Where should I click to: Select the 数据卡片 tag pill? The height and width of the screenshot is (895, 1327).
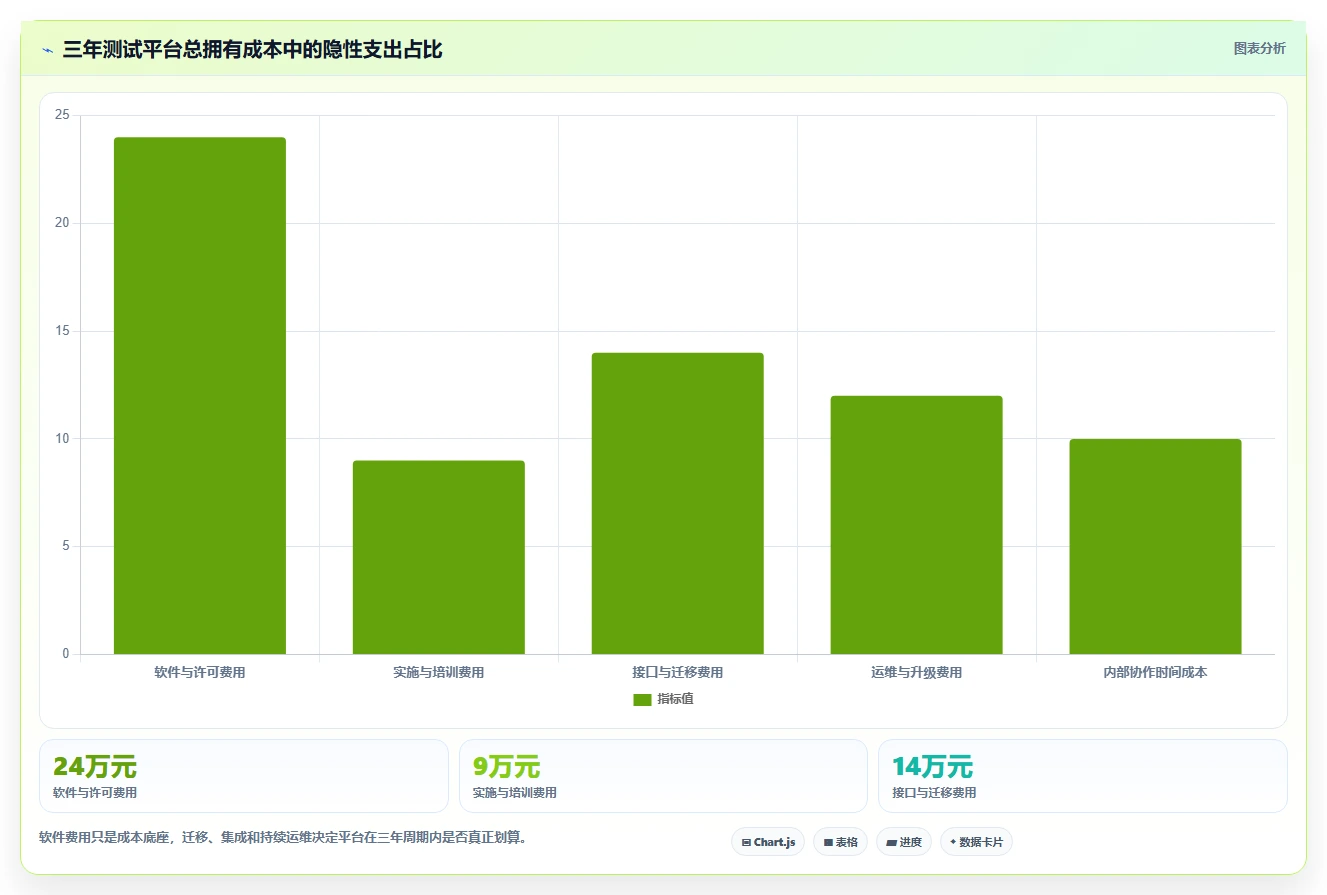coord(976,842)
